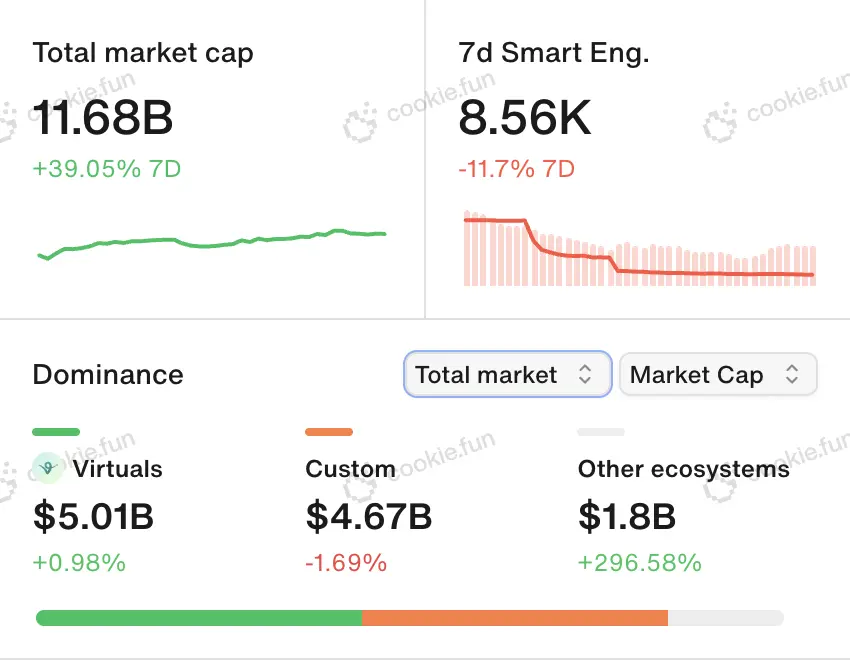
Task: Click the chevron arrows in Market Cap selector
Action: 792,375
